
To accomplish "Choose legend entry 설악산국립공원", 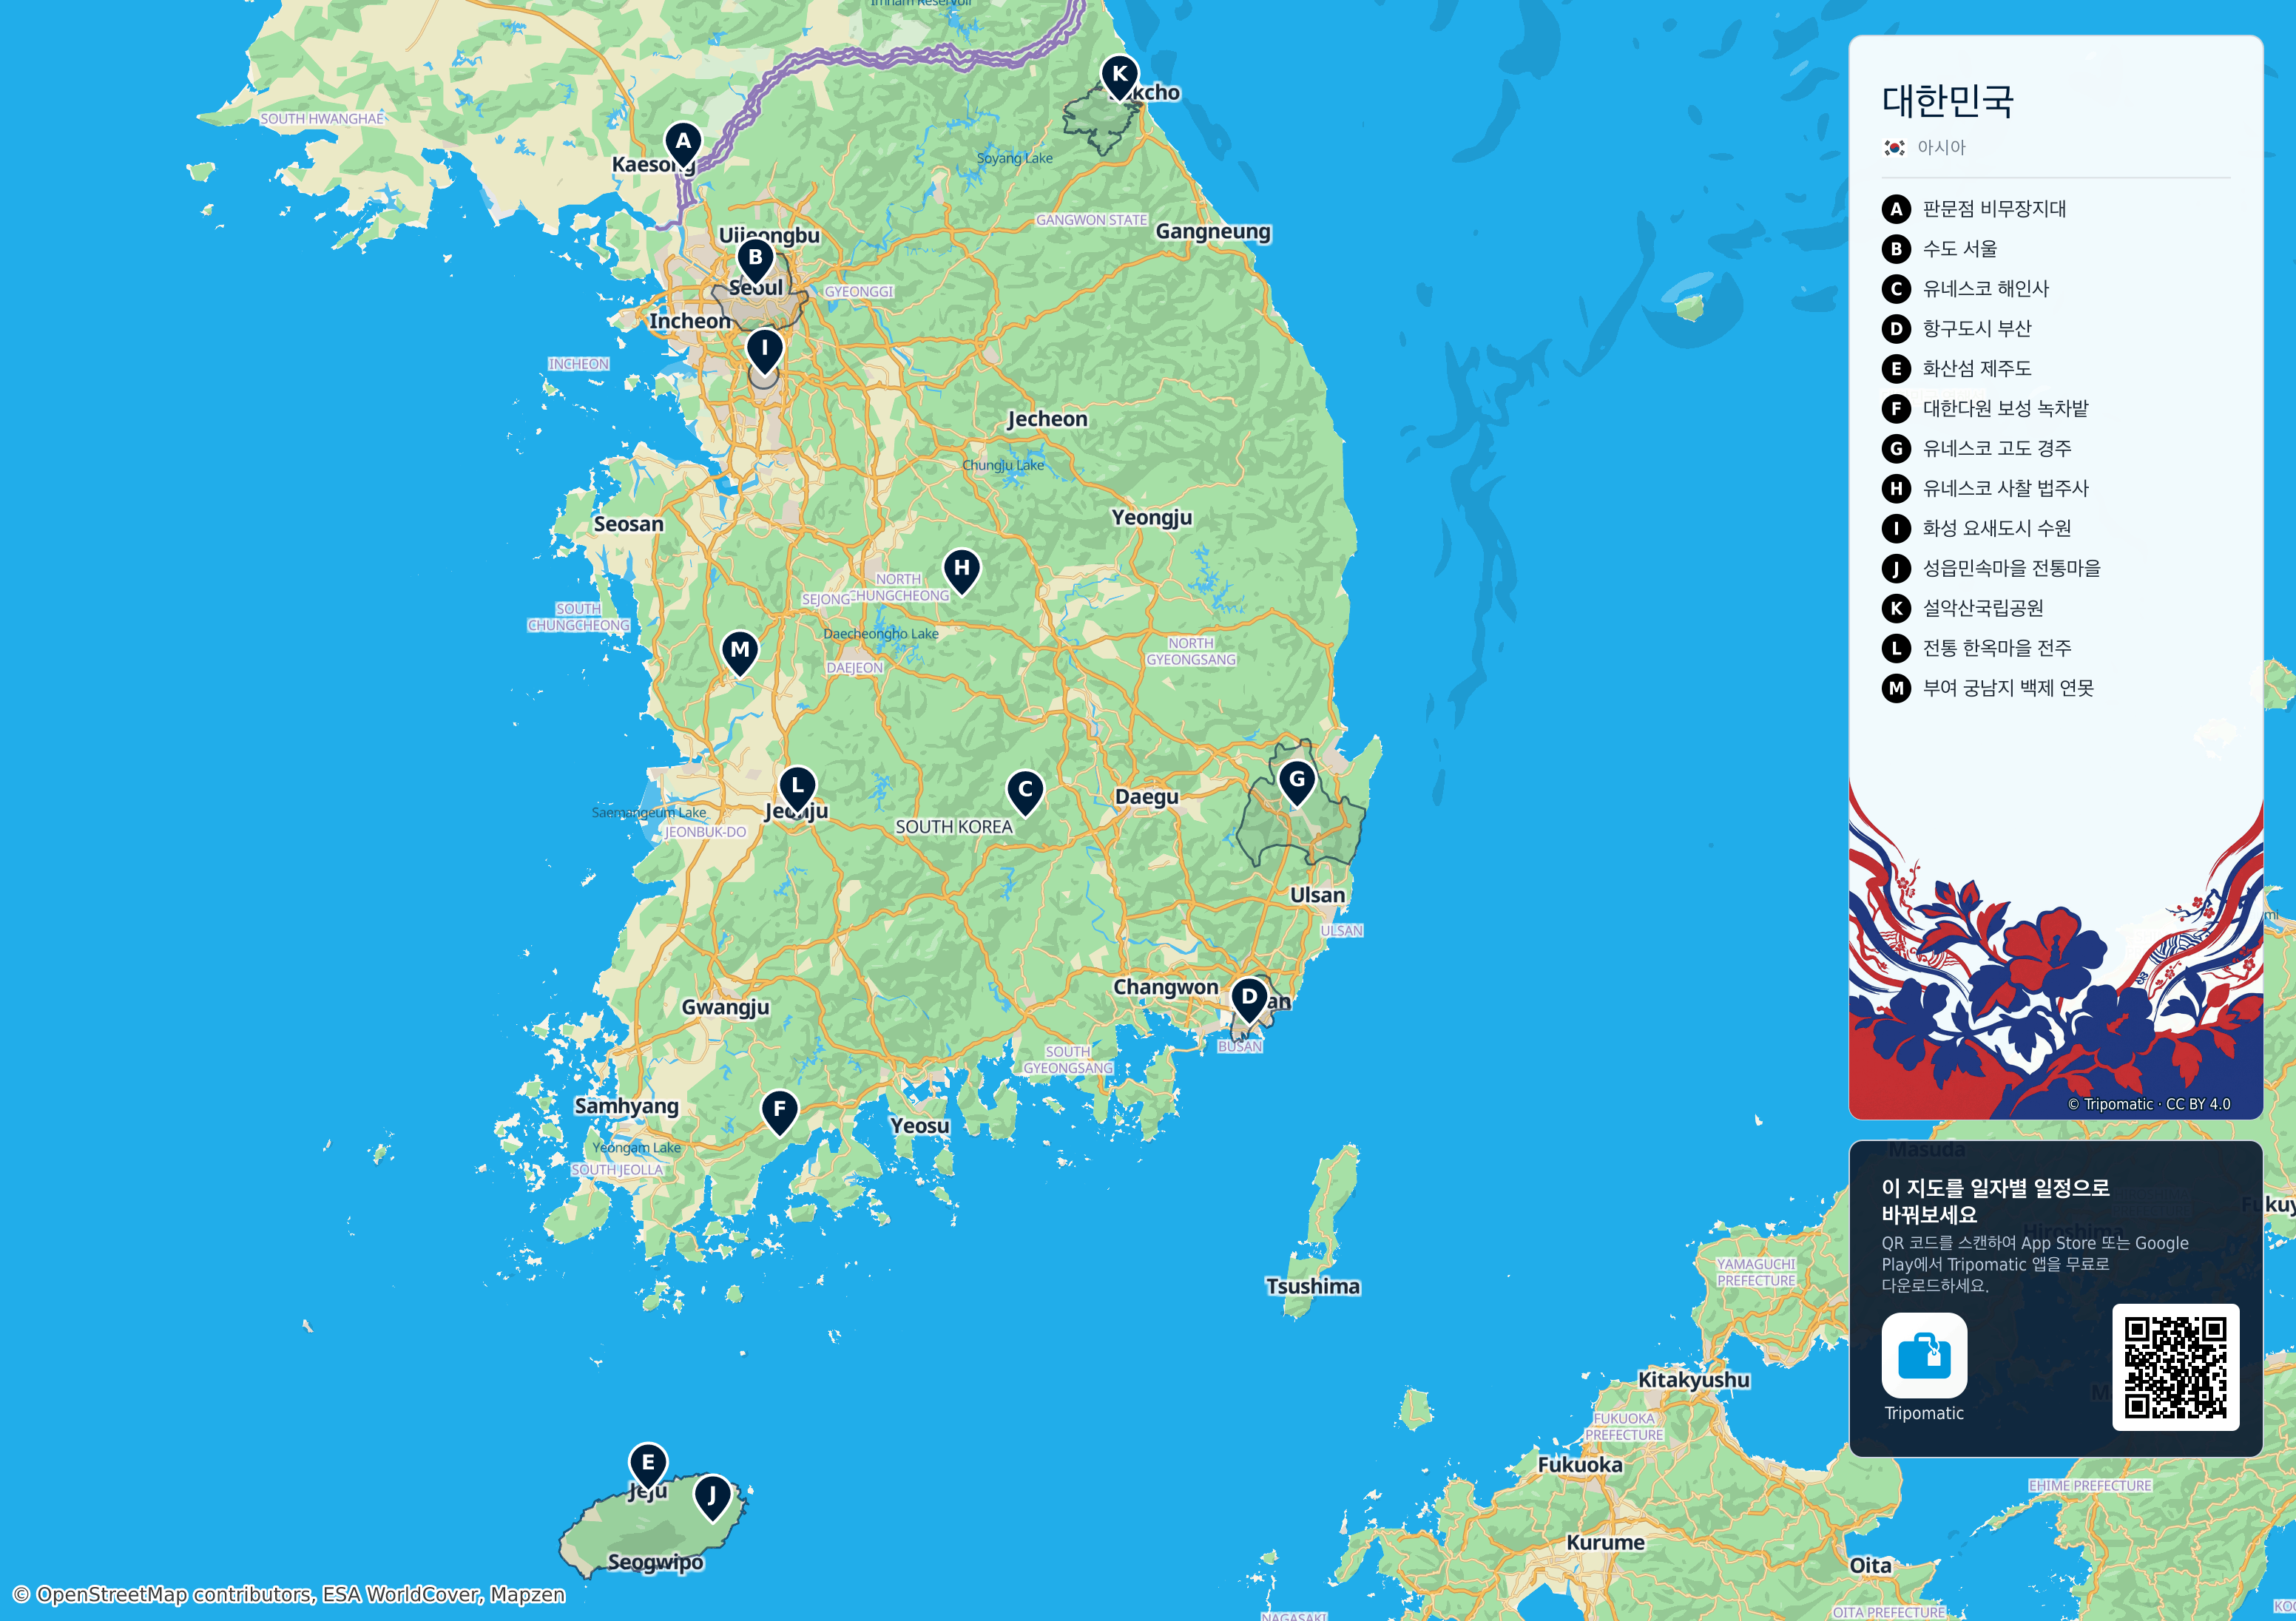I will [1963, 608].
